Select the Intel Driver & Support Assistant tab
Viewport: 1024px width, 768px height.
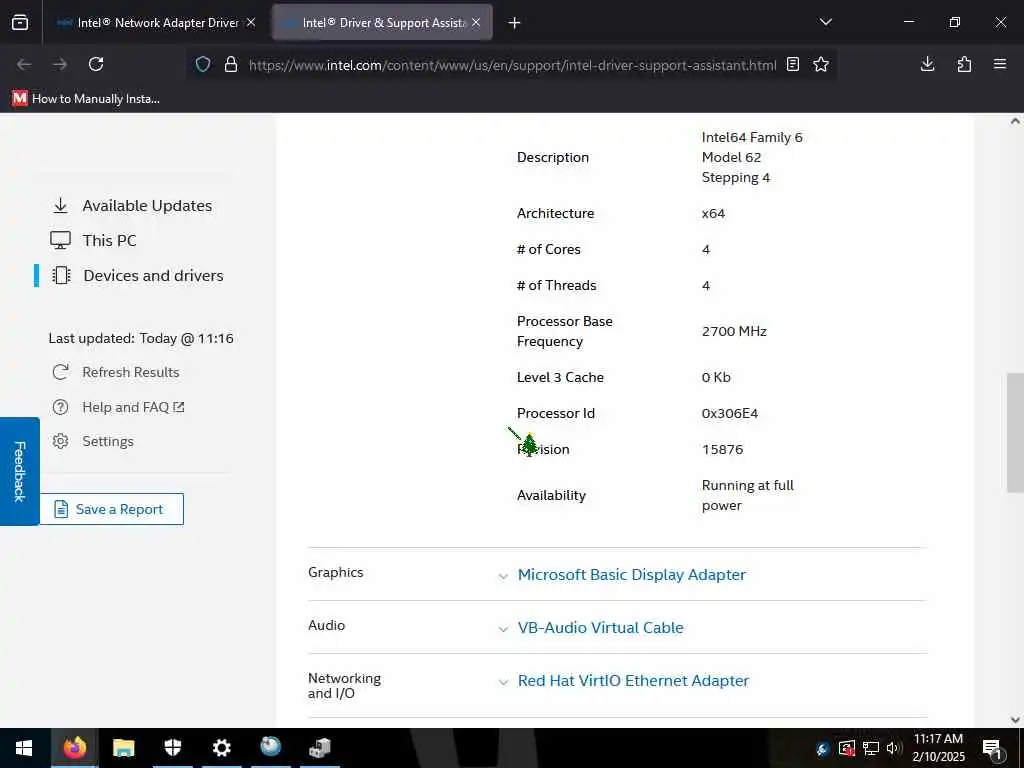tap(383, 23)
